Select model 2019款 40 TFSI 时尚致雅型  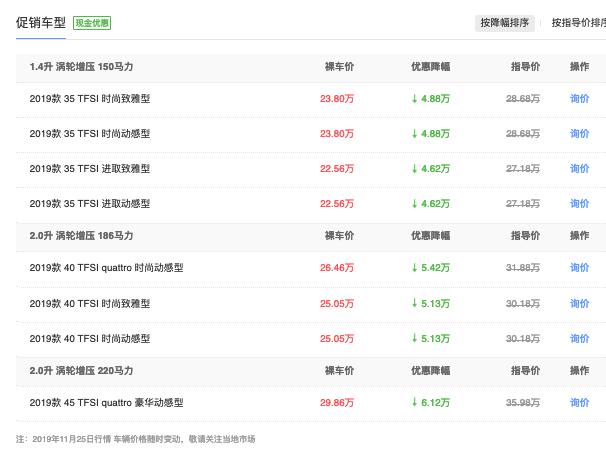coord(90,304)
